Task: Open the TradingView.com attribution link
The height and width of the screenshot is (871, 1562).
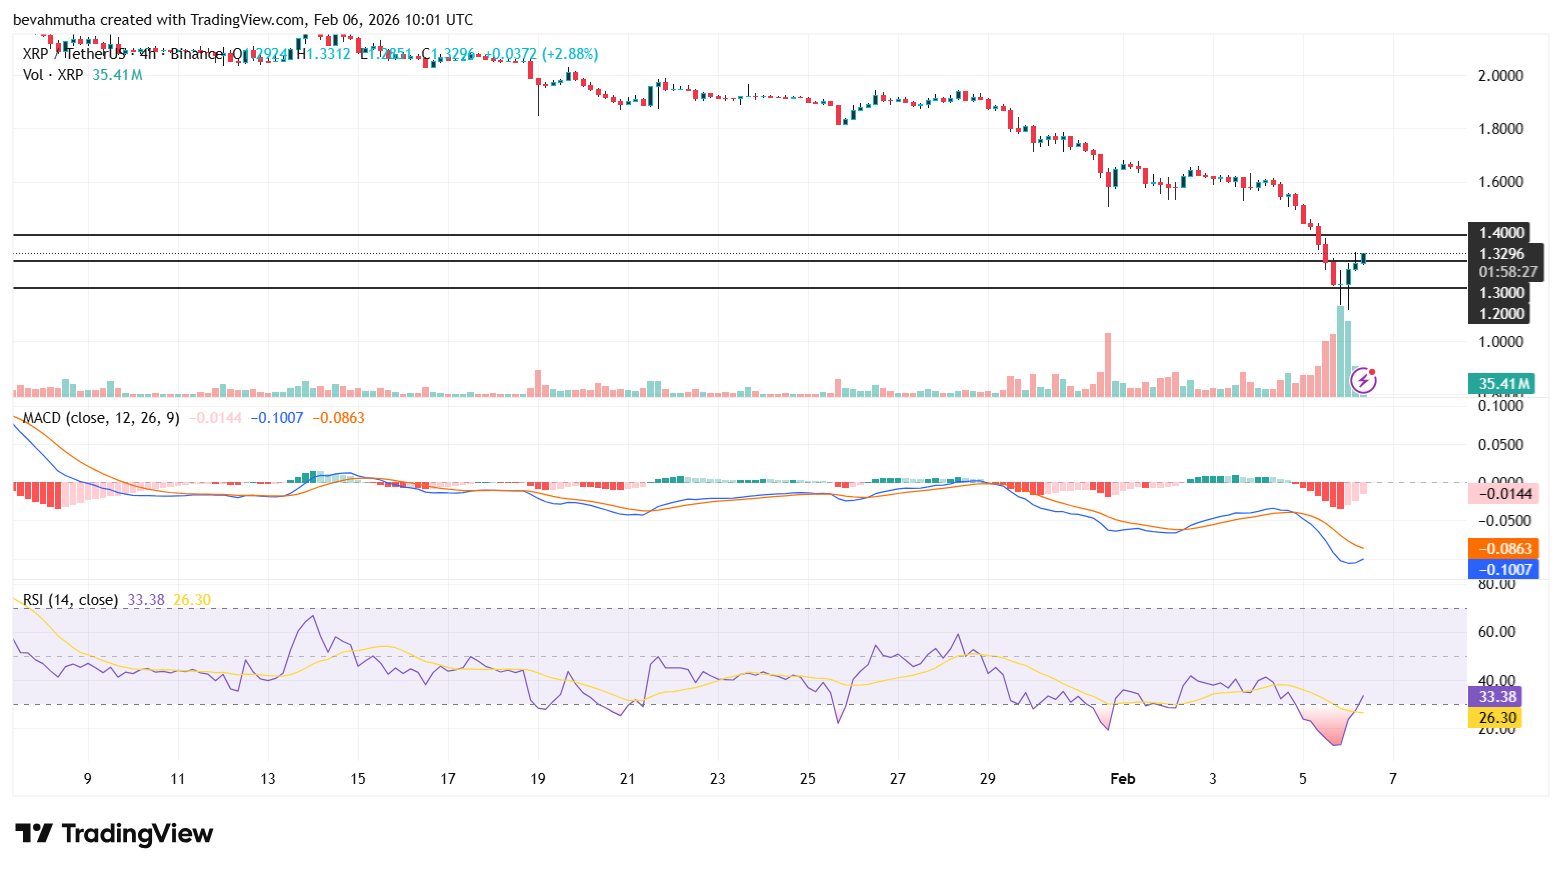Action: [247, 19]
